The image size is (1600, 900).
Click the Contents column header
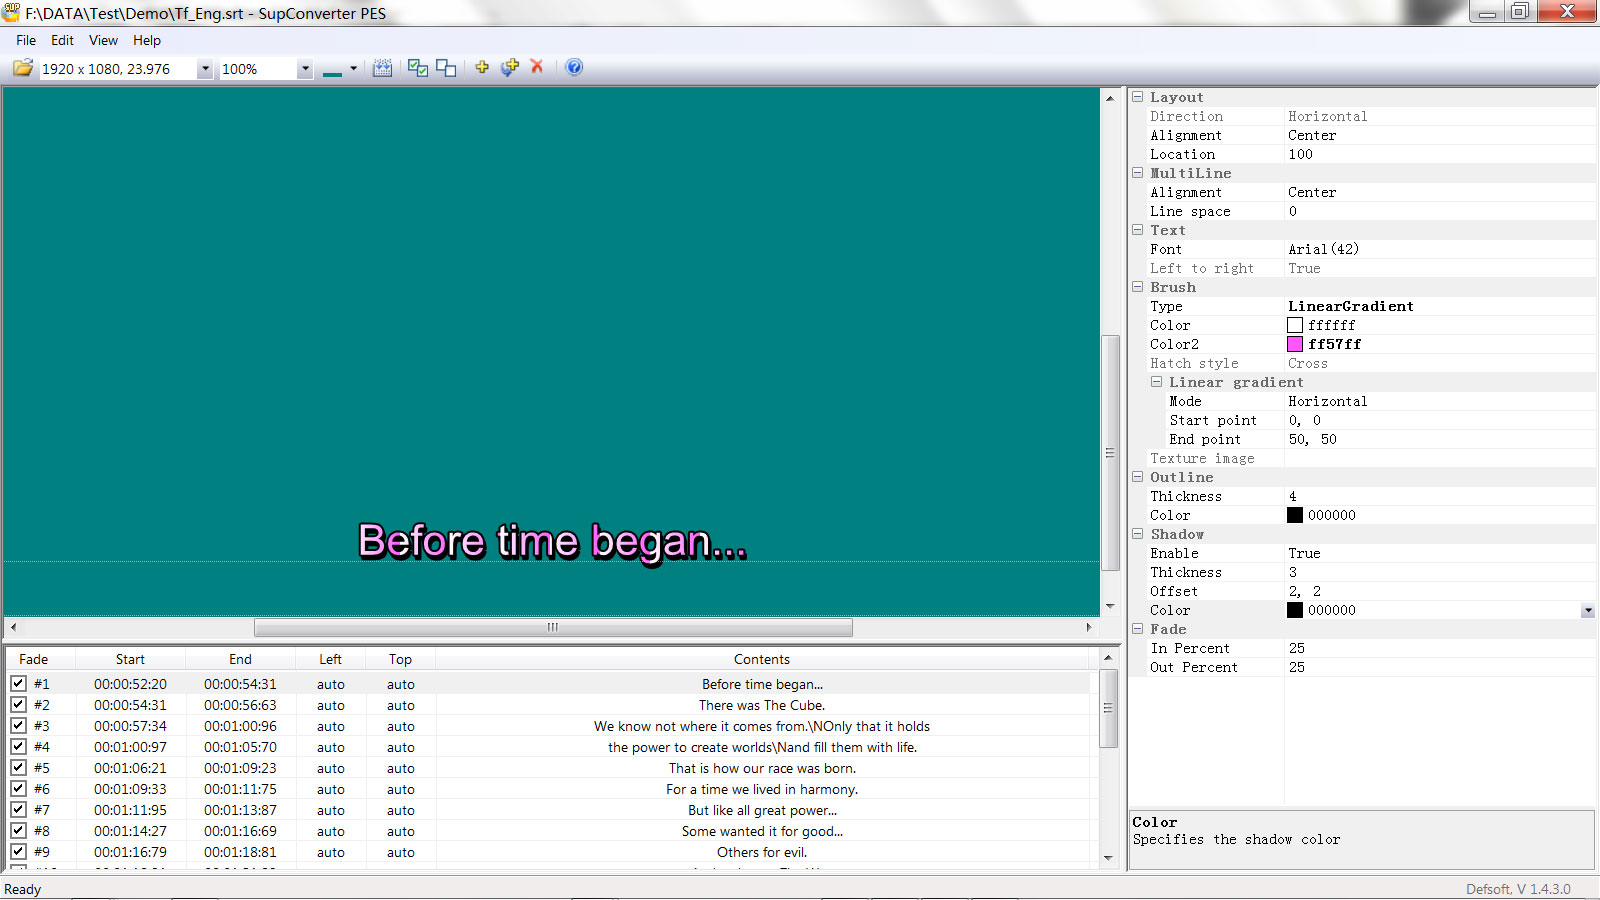[762, 659]
